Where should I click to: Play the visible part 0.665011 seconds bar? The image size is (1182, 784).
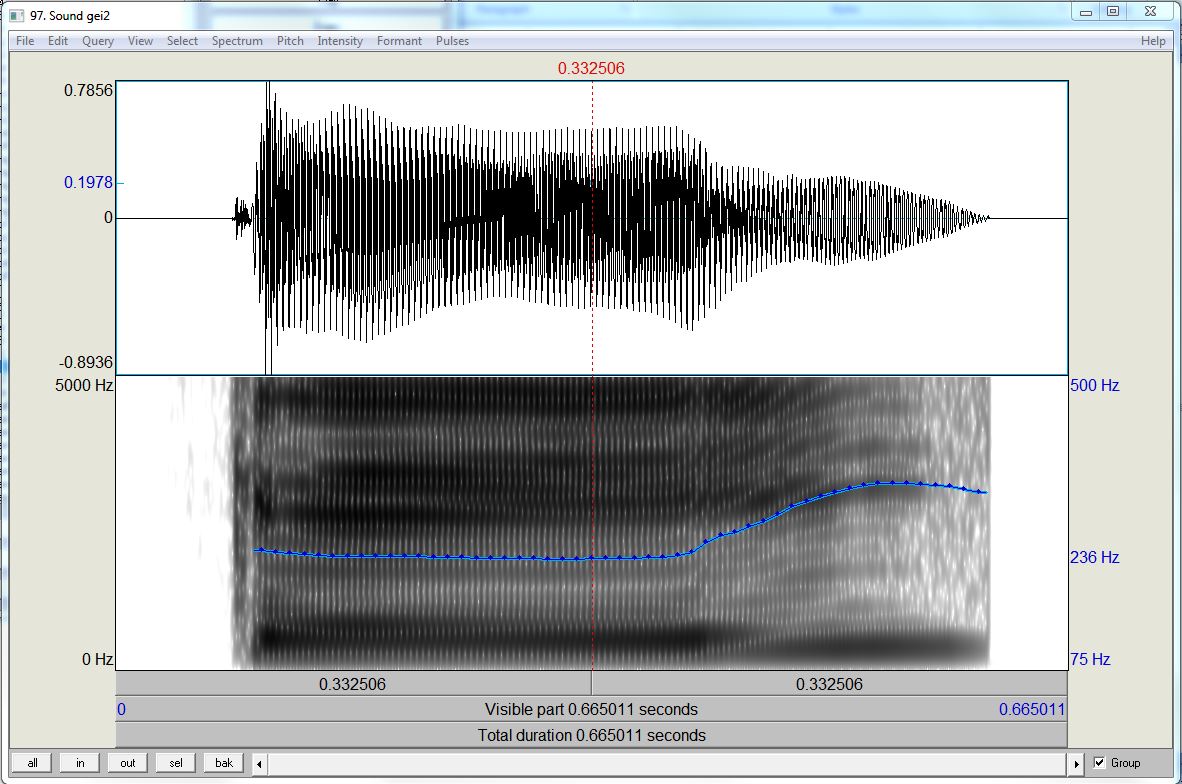[x=592, y=709]
